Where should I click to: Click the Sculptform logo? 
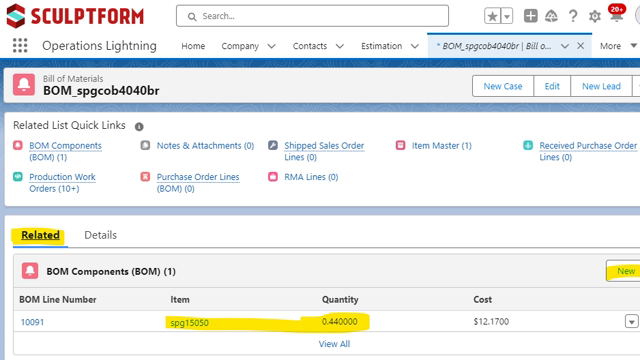pyautogui.click(x=76, y=16)
